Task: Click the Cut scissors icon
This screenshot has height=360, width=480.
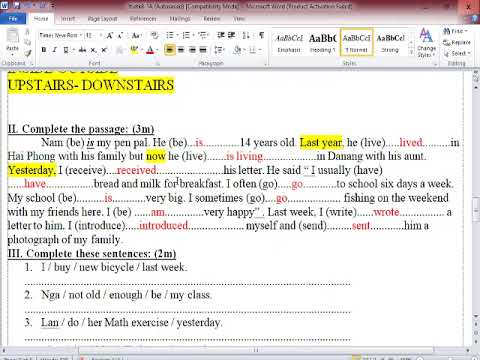Action: [28, 32]
